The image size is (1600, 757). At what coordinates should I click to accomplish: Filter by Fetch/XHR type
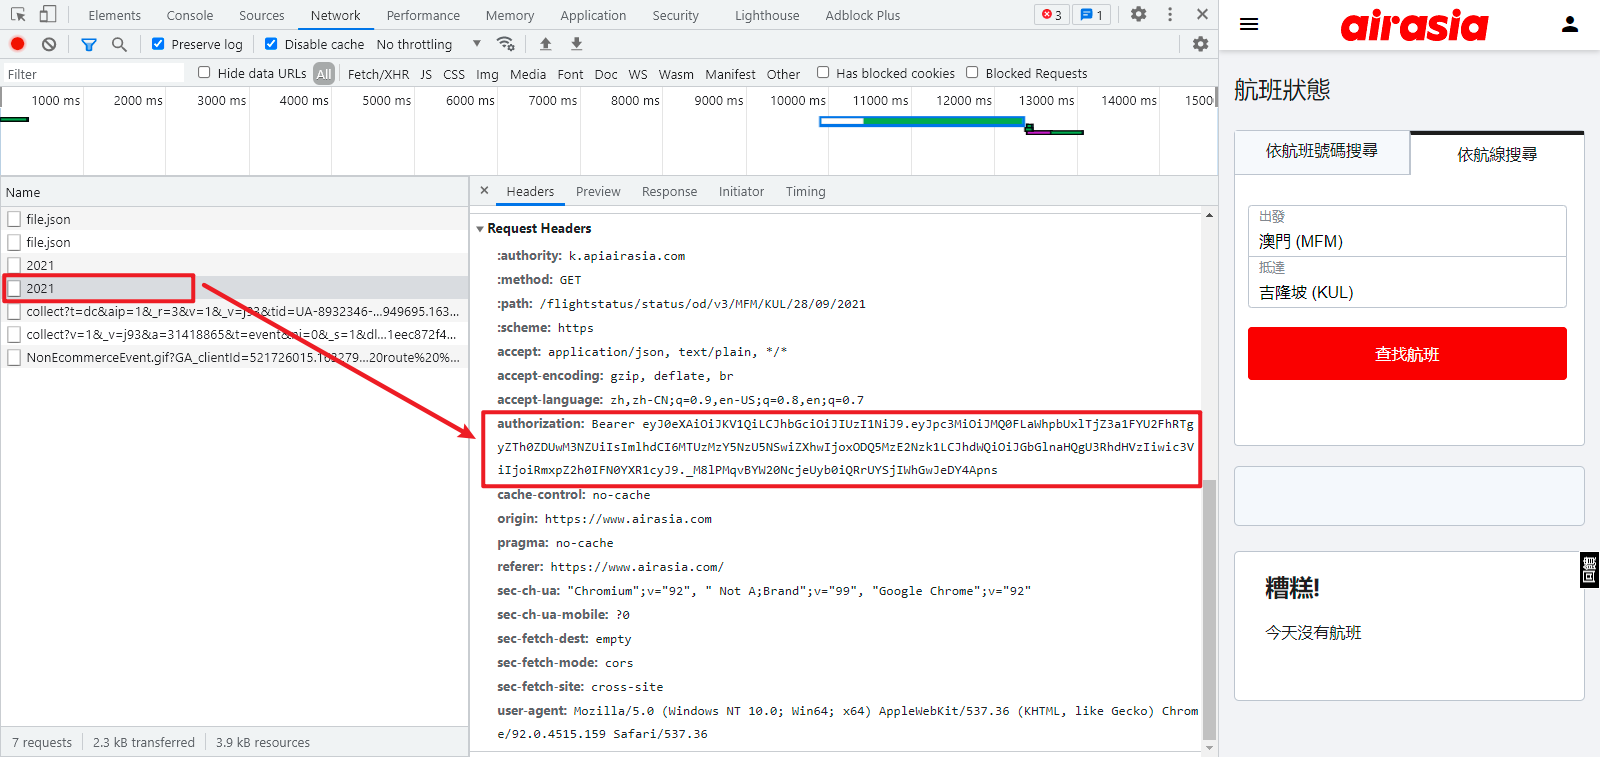(378, 74)
